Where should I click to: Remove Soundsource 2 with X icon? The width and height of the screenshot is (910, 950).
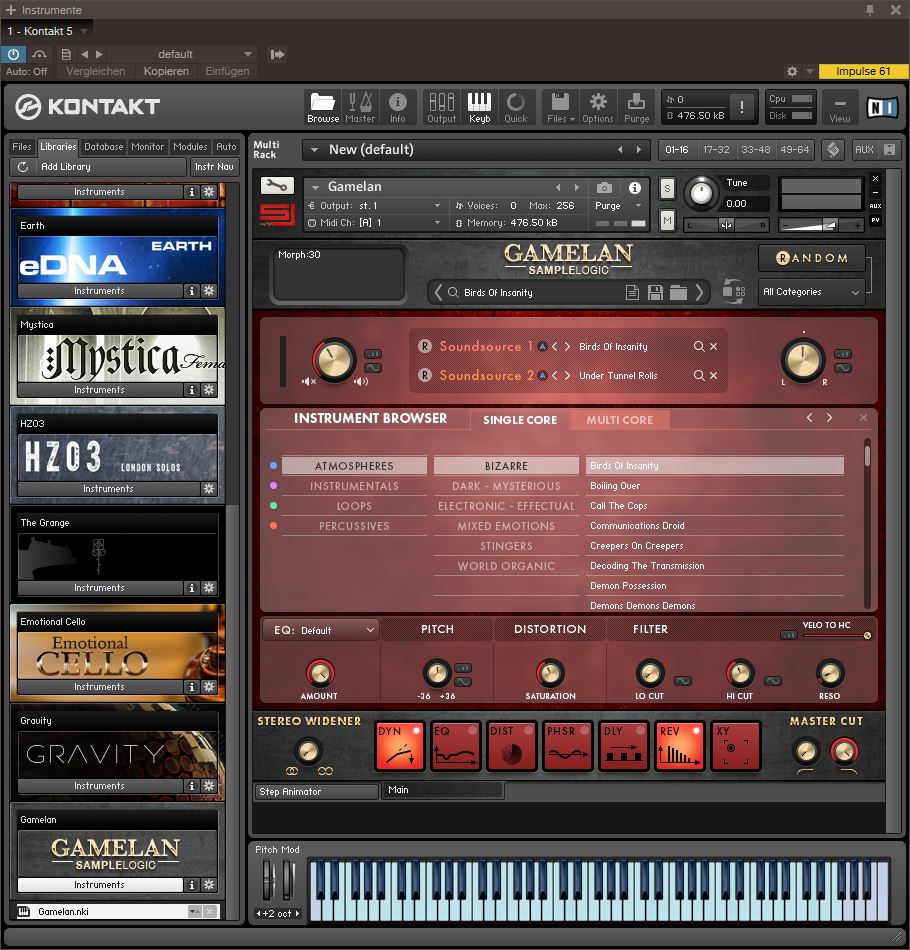714,376
